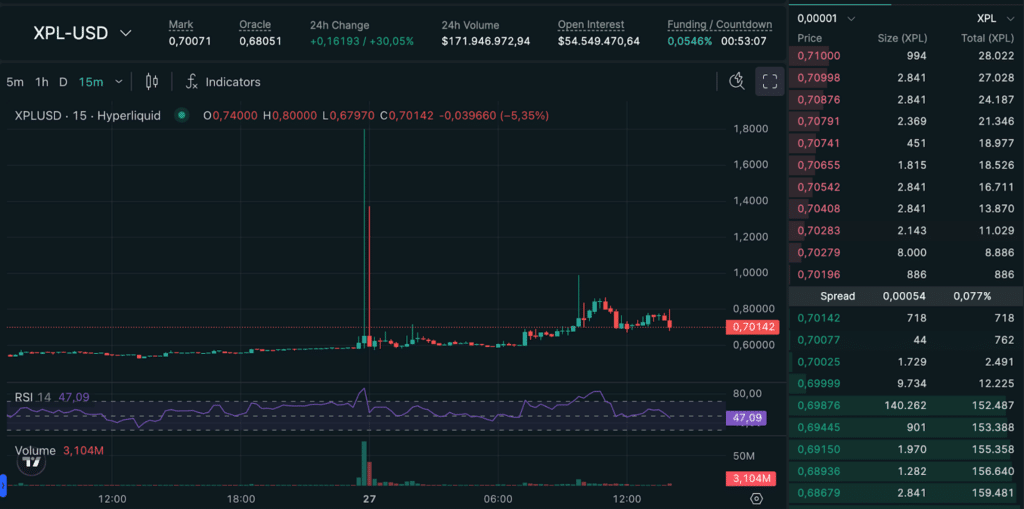Click the 24h Volume value $171.946.972,94
This screenshot has width=1024, height=509.
tap(486, 41)
